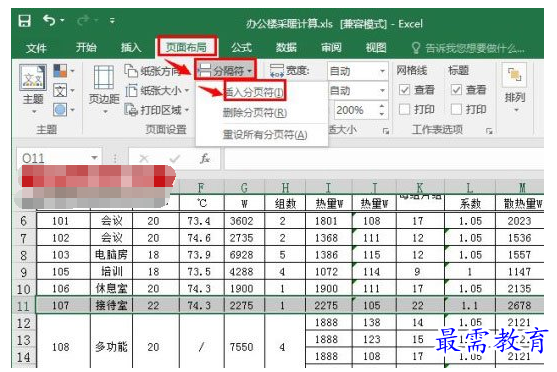Open the 文件 tab
This screenshot has height=372, width=557.
(x=36, y=48)
